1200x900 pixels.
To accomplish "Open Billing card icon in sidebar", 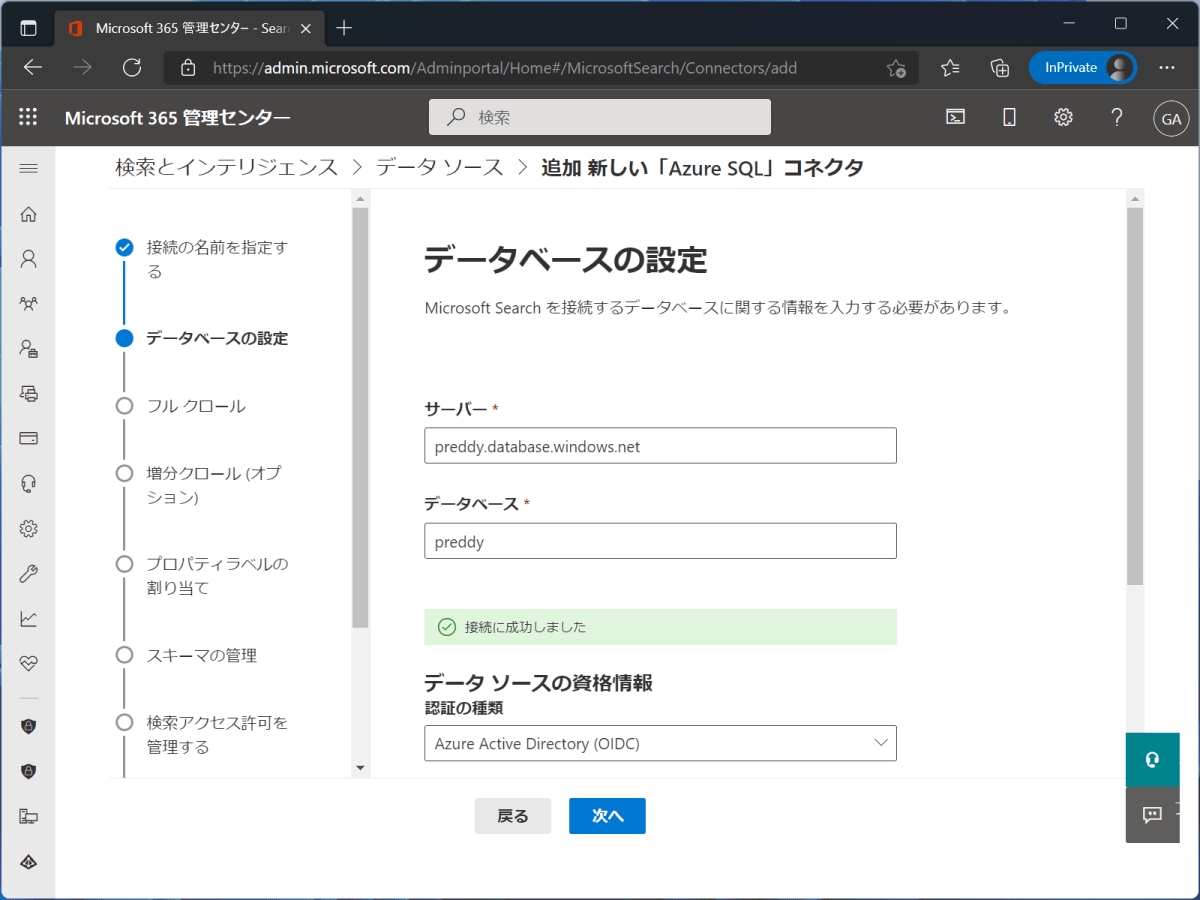I will tap(28, 438).
